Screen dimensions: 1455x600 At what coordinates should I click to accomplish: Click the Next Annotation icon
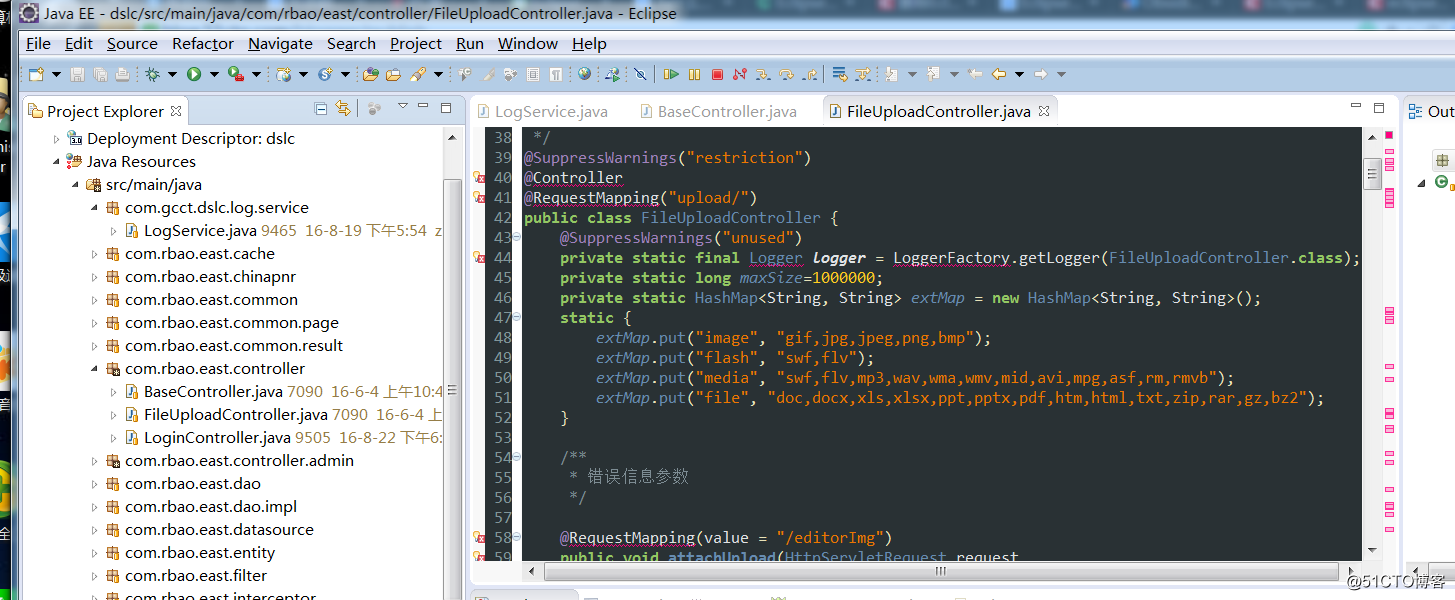pos(891,74)
